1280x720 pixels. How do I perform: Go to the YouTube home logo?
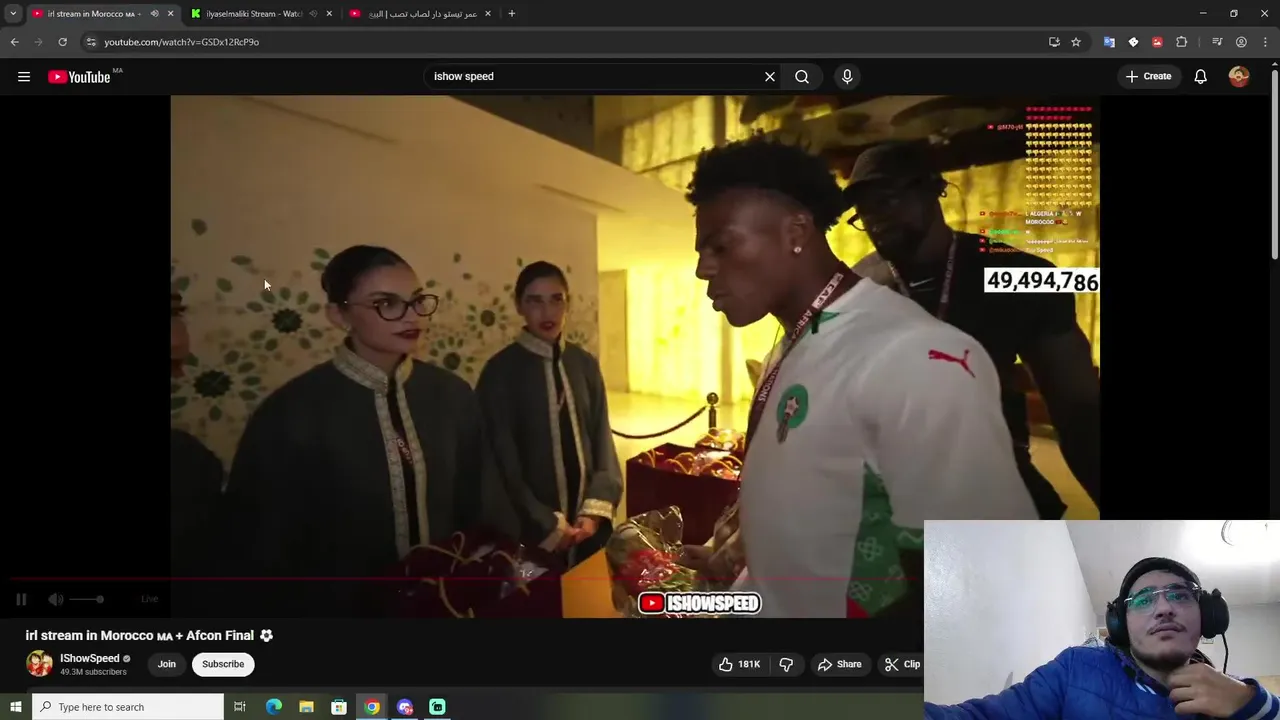click(x=79, y=77)
